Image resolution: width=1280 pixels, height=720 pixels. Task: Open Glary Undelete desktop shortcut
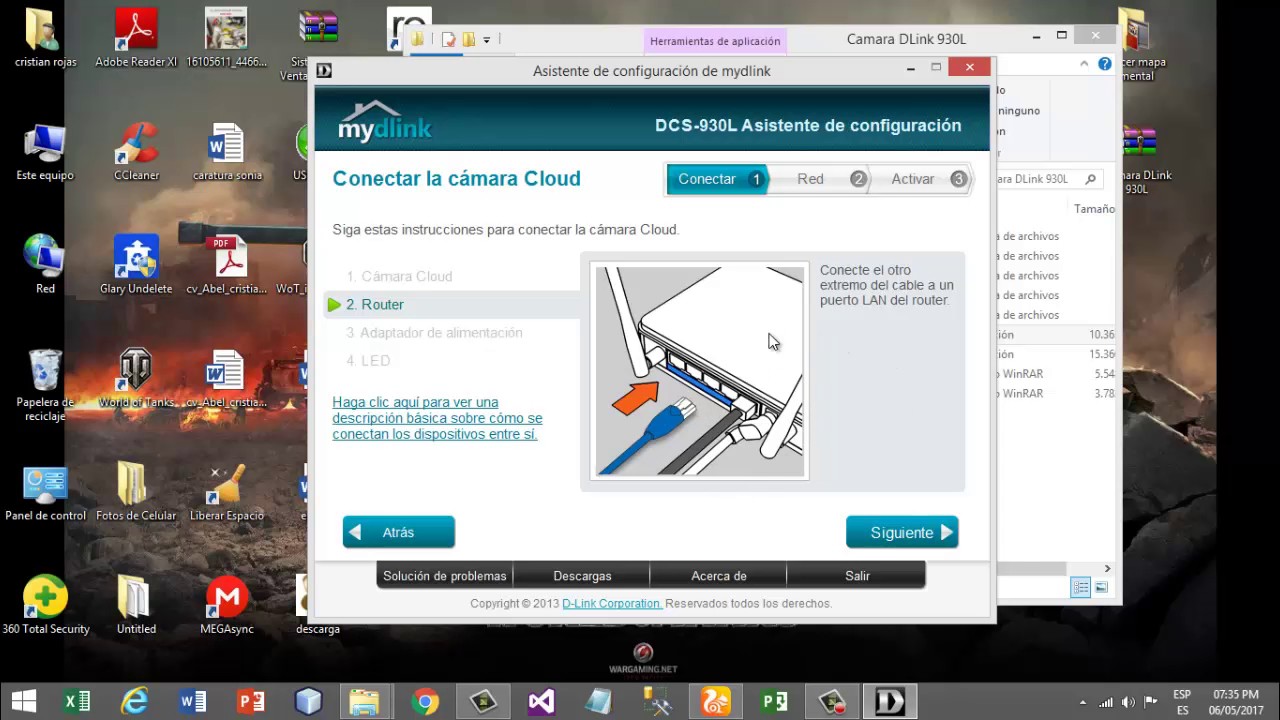point(136,265)
